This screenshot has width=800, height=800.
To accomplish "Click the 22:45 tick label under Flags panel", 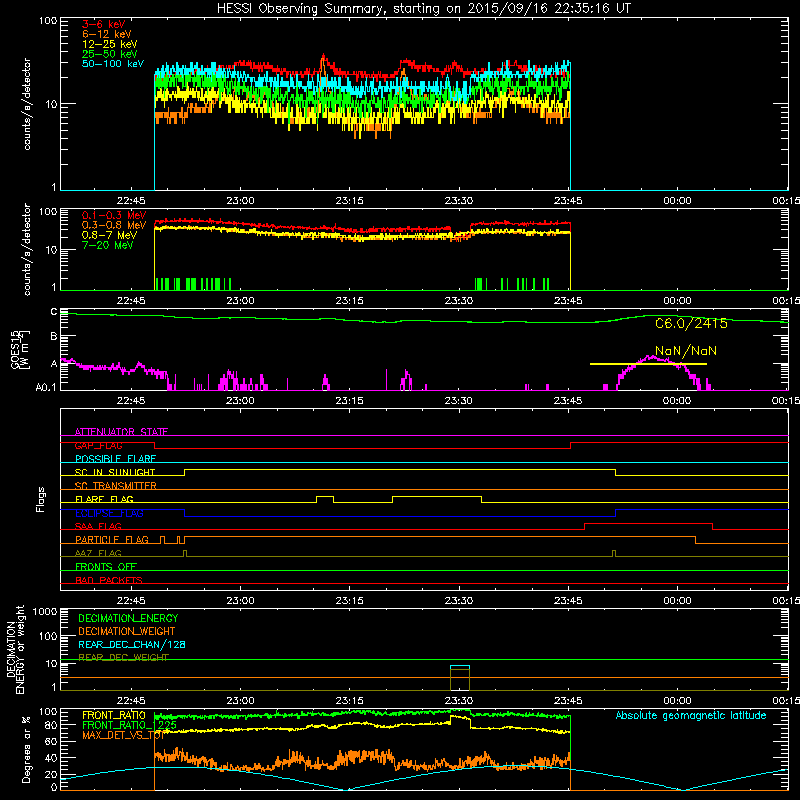I will pos(131,601).
